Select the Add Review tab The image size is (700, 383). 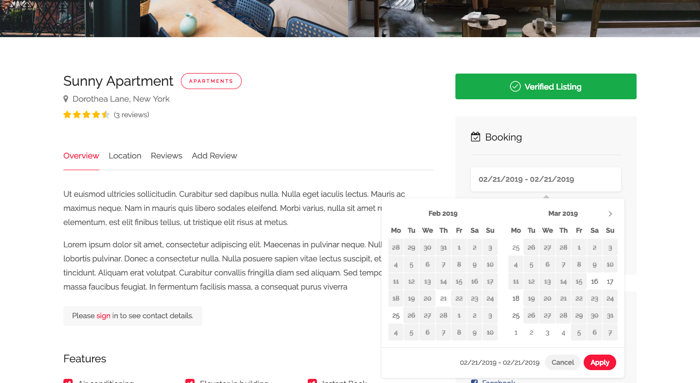[214, 156]
